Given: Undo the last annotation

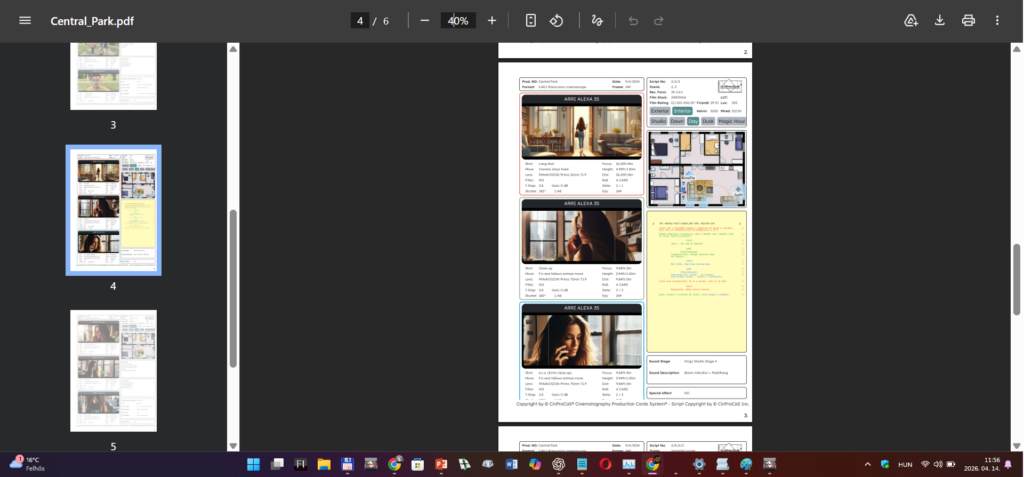Looking at the screenshot, I should pos(633,21).
